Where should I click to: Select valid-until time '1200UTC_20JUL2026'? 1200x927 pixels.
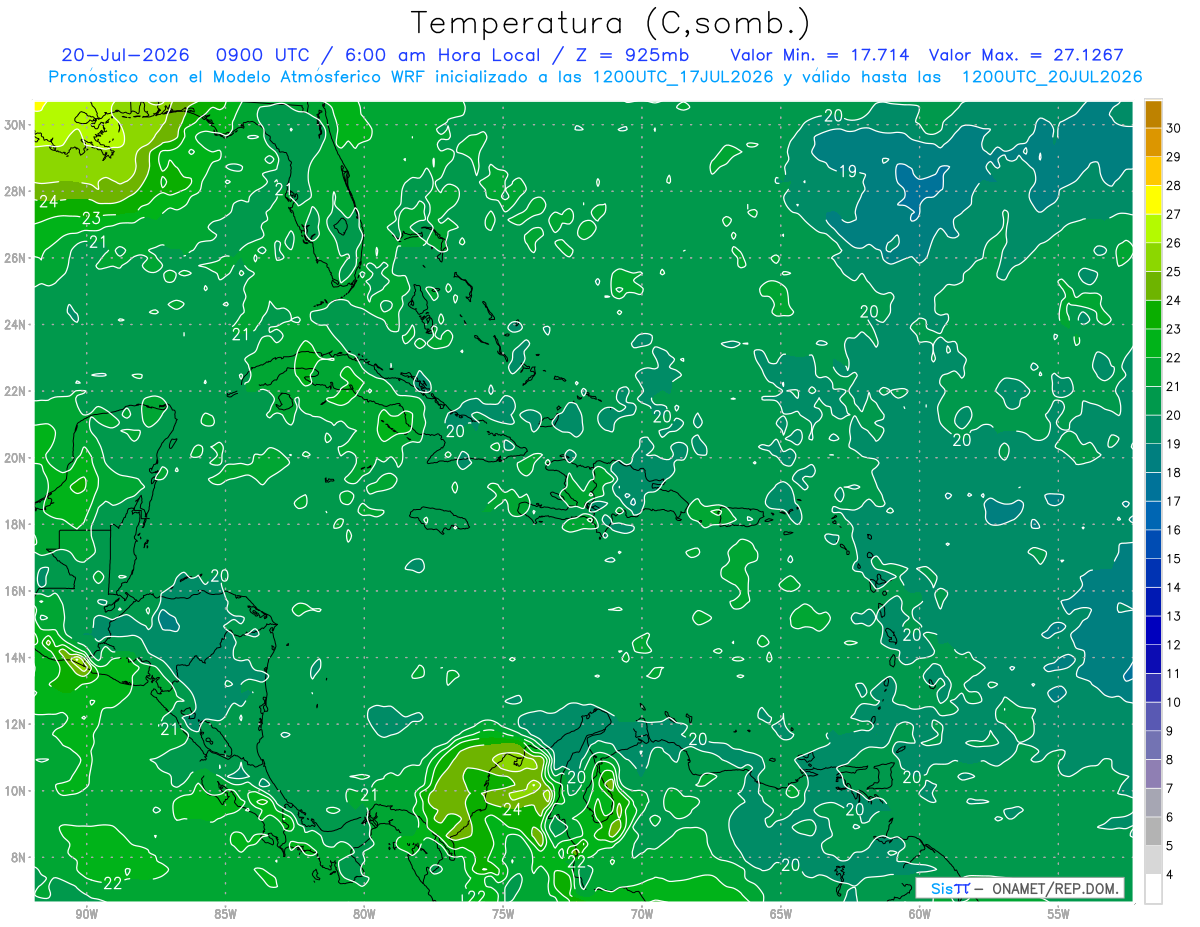1052,76
